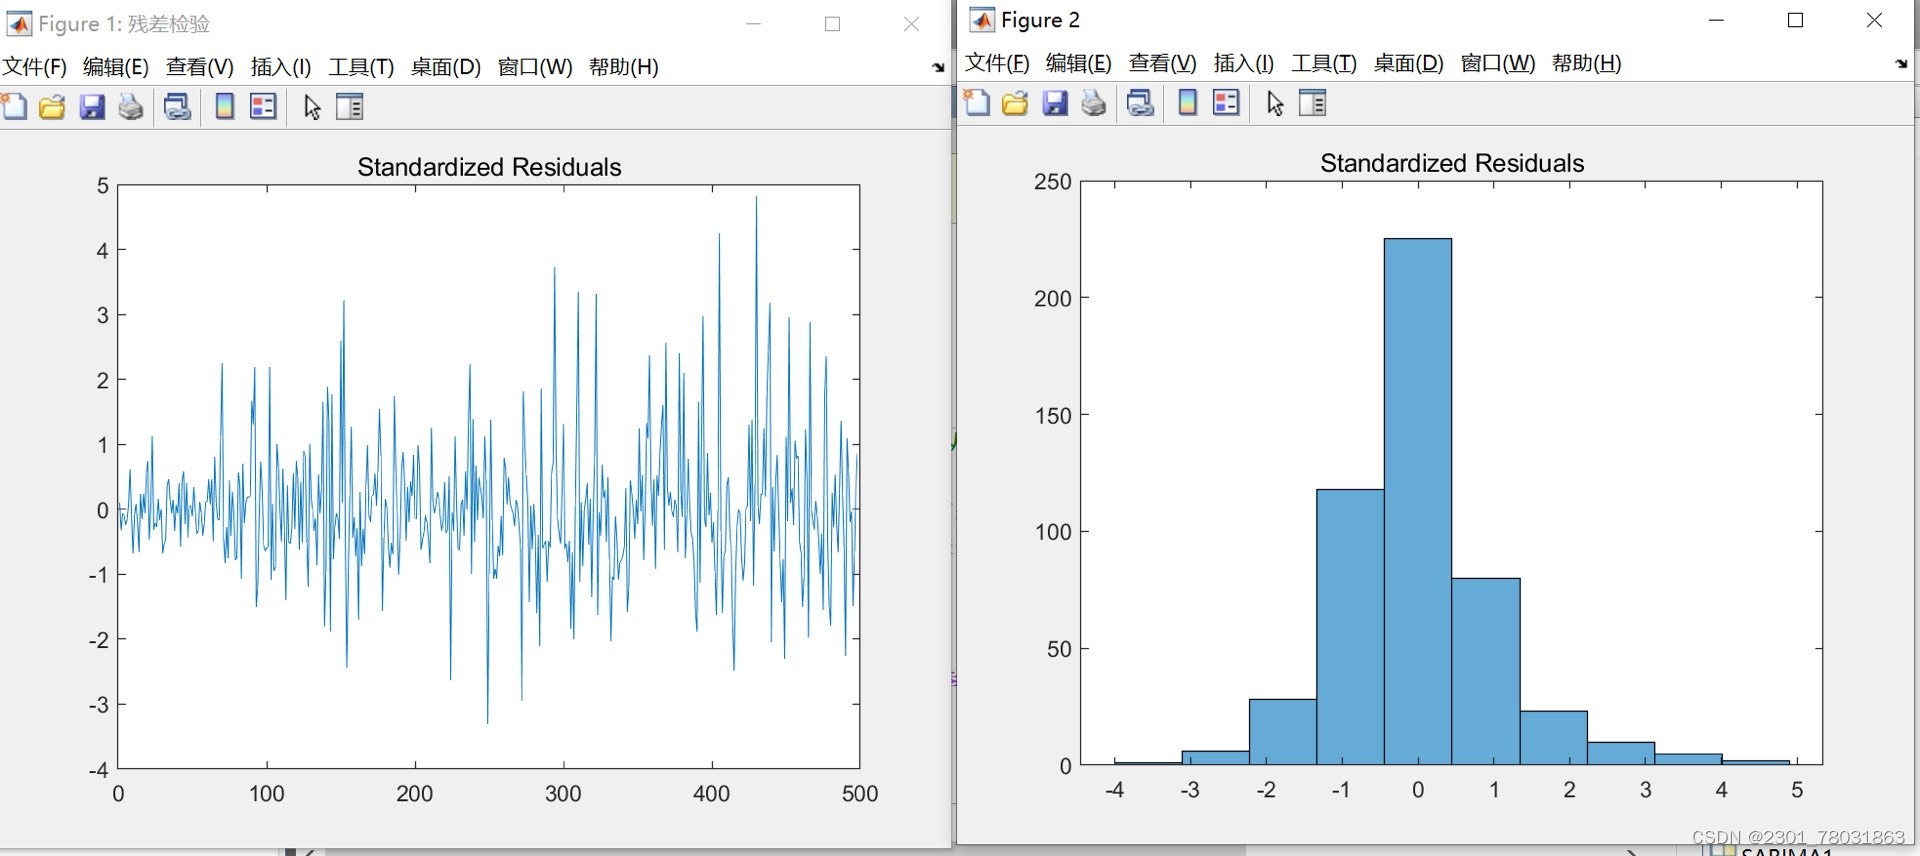
Task: Click Open File folder icon in Figure 2
Action: click(1015, 103)
